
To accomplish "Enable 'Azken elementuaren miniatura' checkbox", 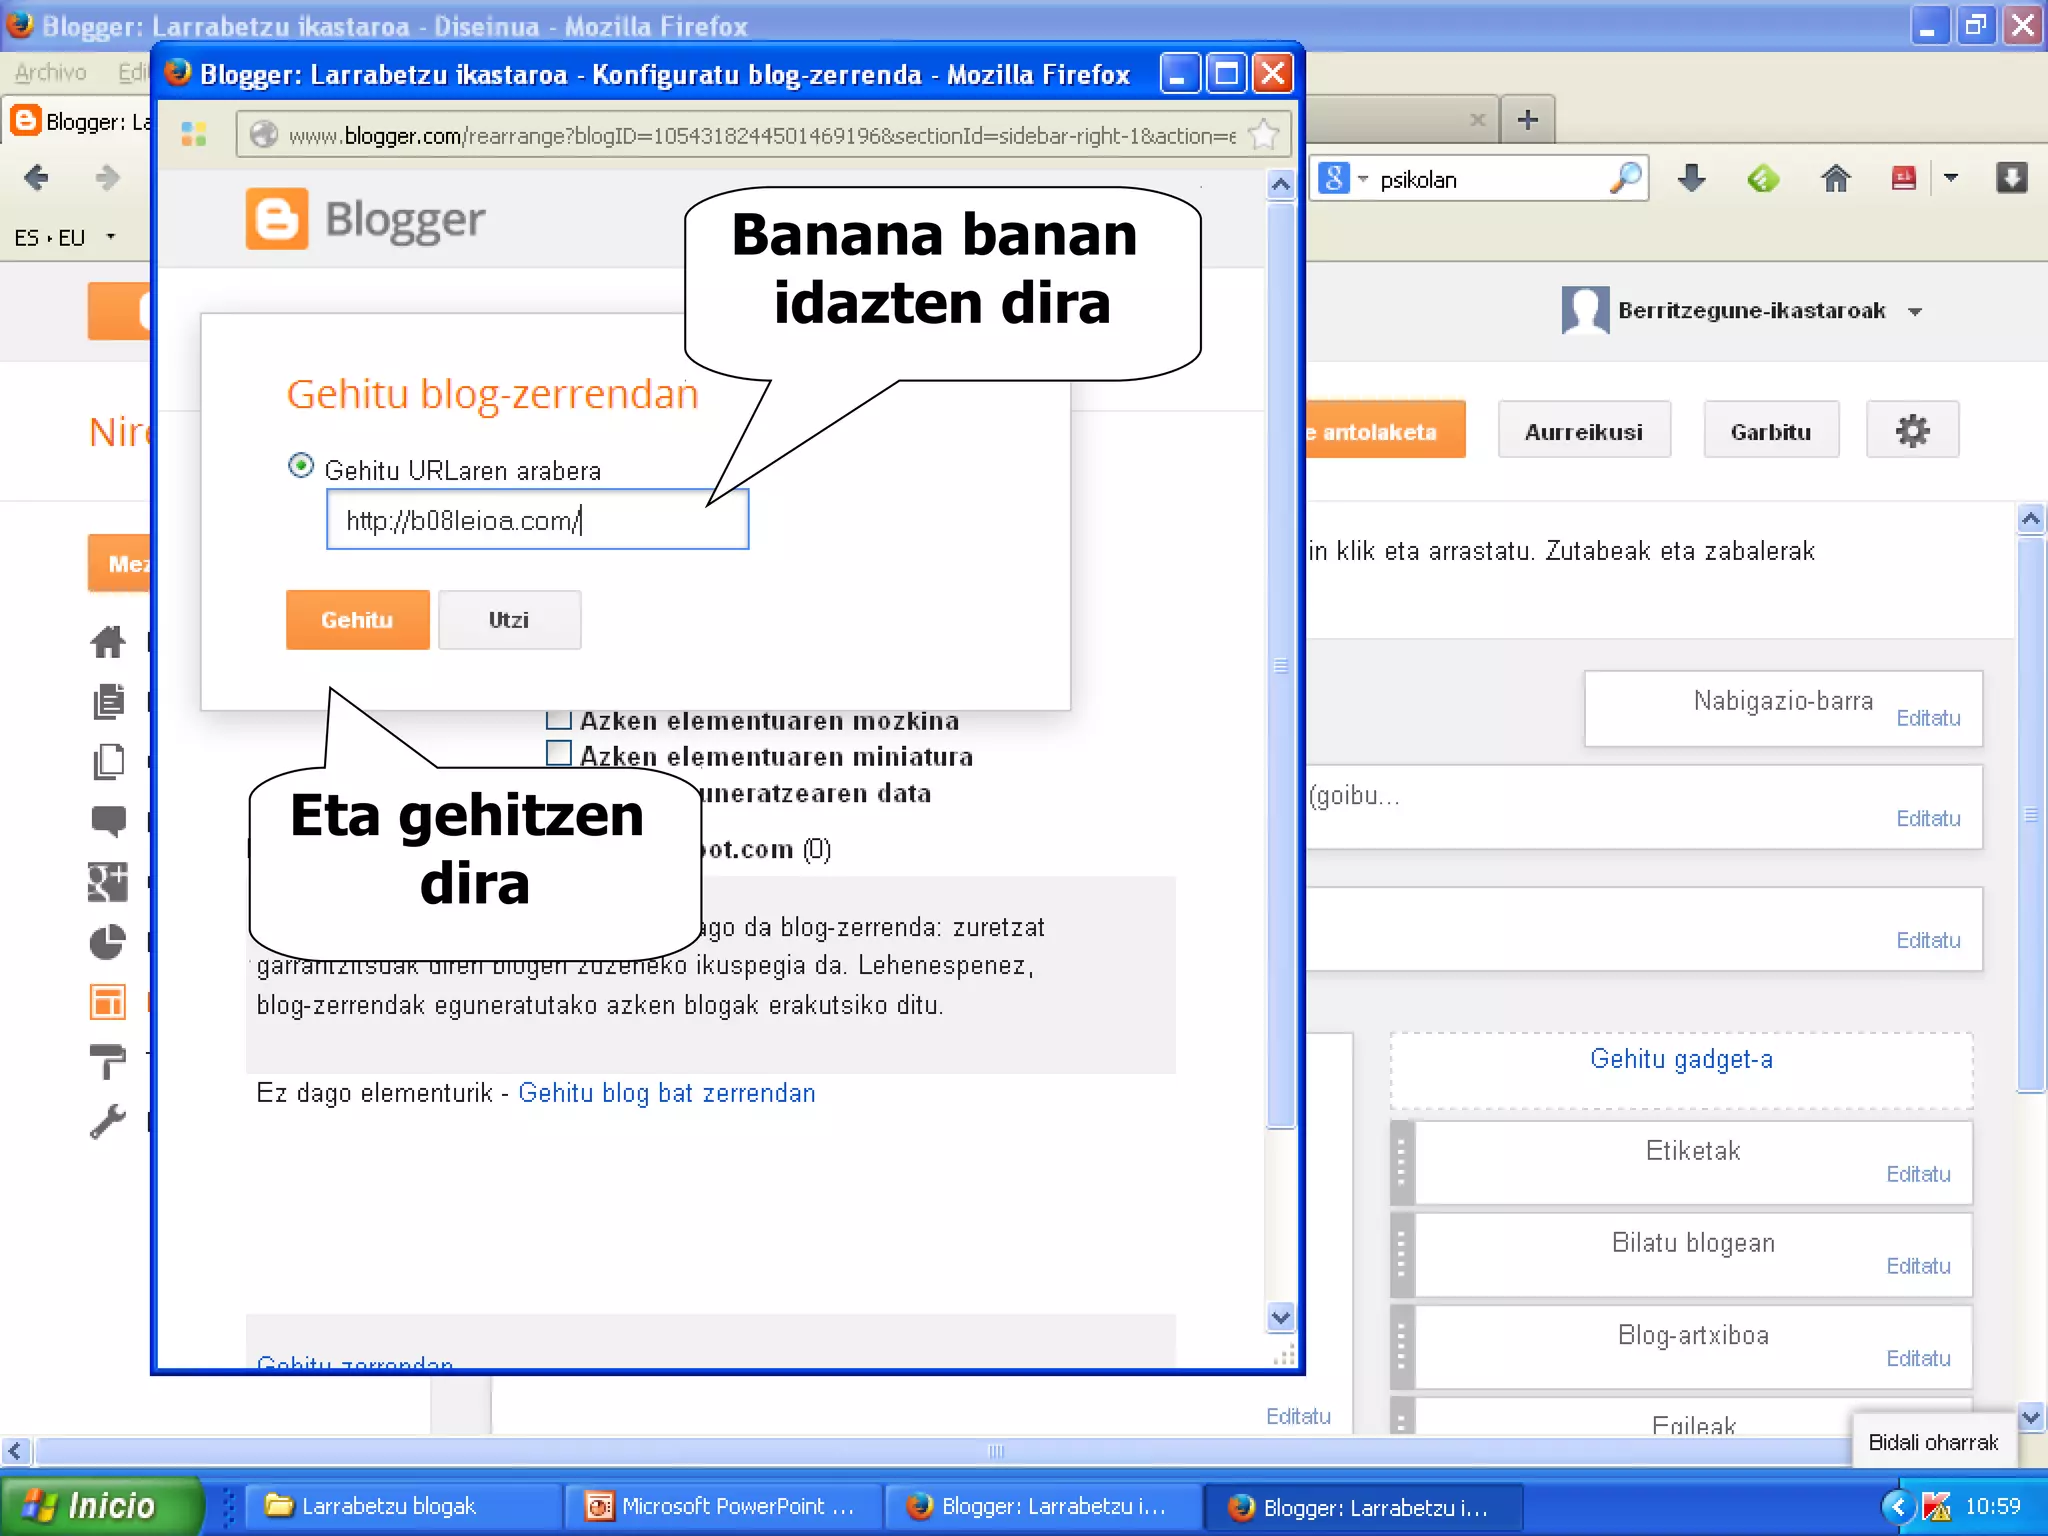I will click(x=559, y=753).
